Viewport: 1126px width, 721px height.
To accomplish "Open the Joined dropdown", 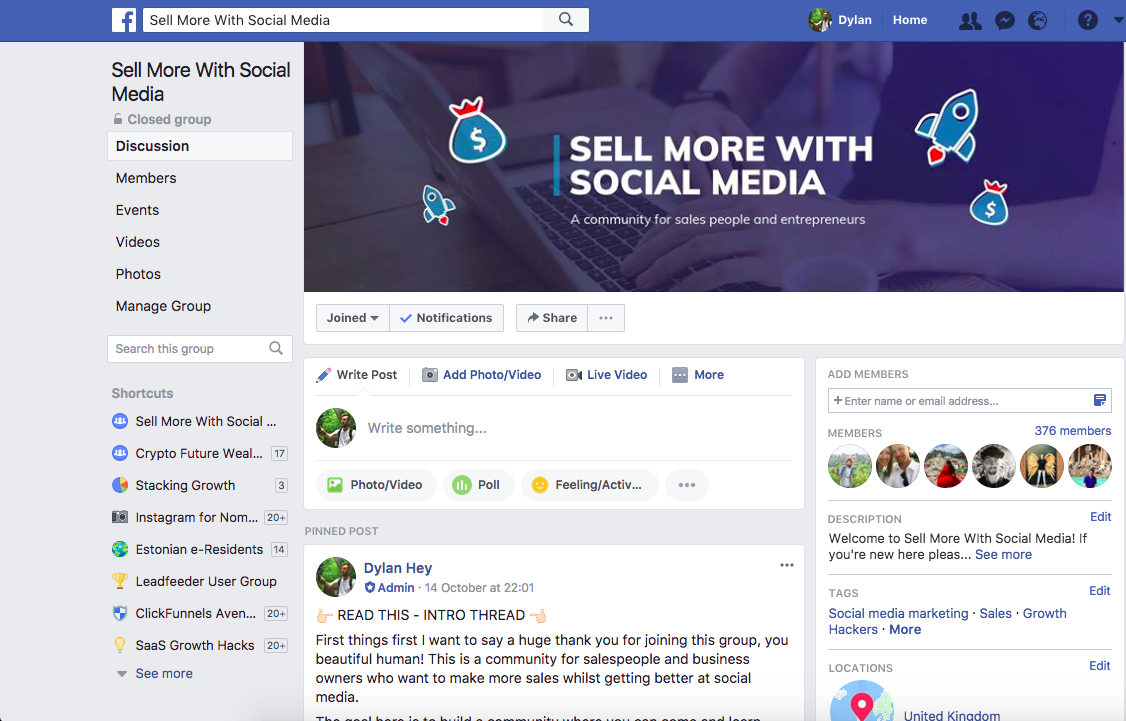I will tap(353, 318).
